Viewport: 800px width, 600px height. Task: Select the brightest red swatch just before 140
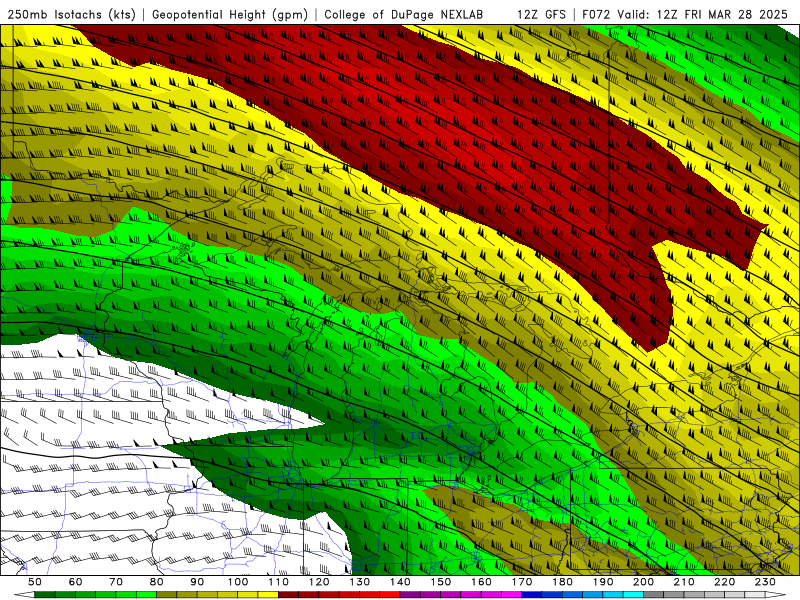point(390,595)
